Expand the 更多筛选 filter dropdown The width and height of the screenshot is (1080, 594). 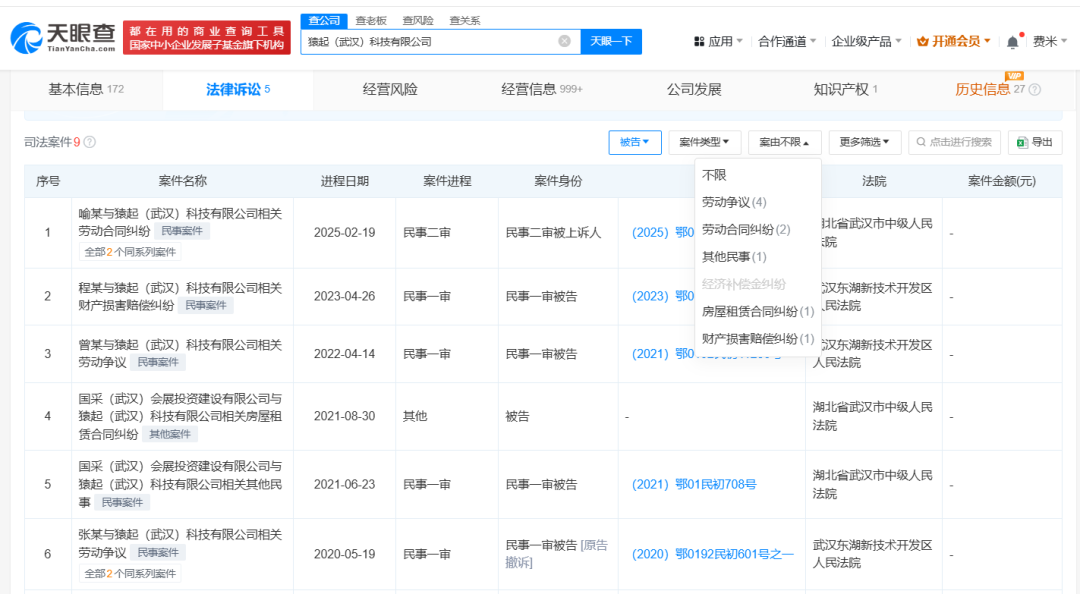coord(864,143)
